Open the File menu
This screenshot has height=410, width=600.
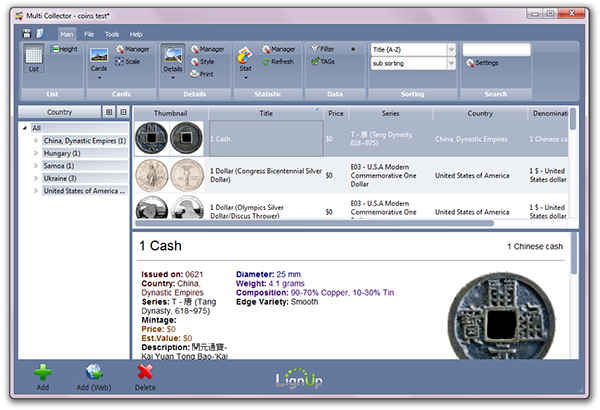[x=89, y=34]
